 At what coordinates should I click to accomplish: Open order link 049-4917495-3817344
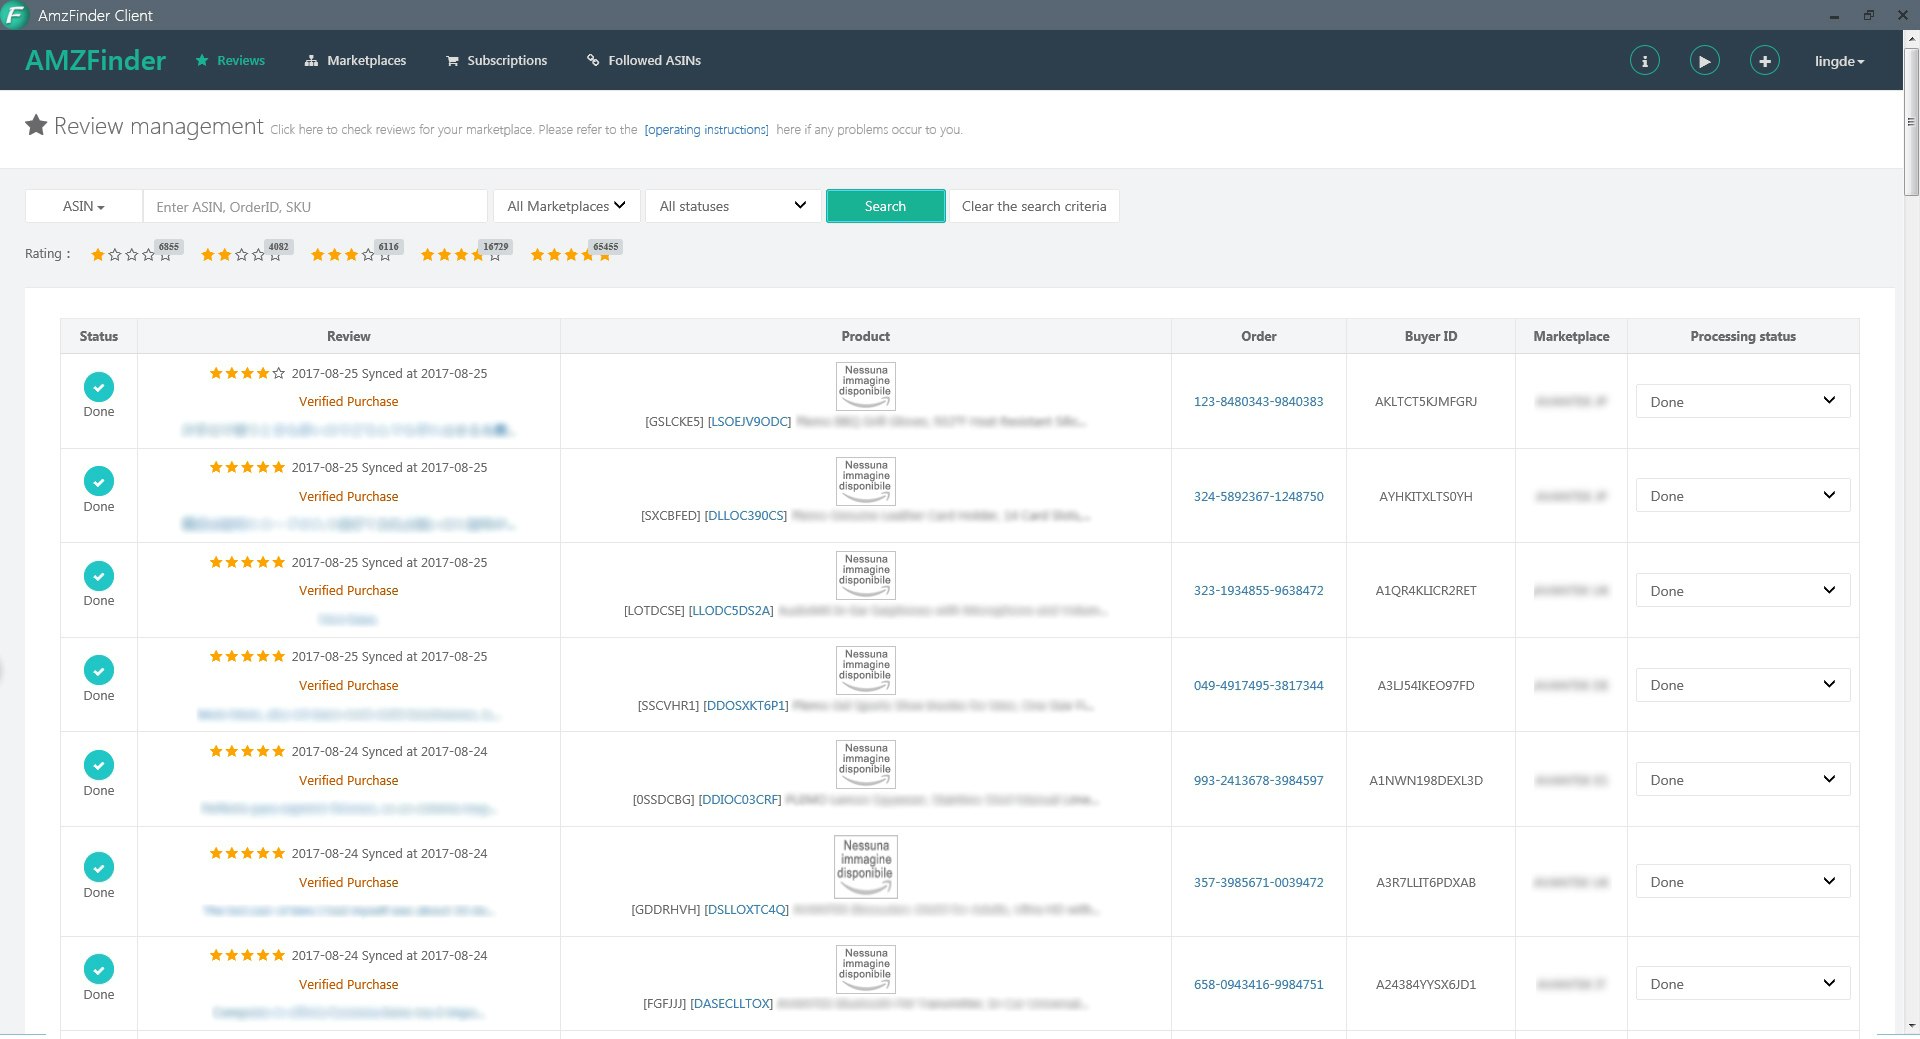click(1258, 685)
